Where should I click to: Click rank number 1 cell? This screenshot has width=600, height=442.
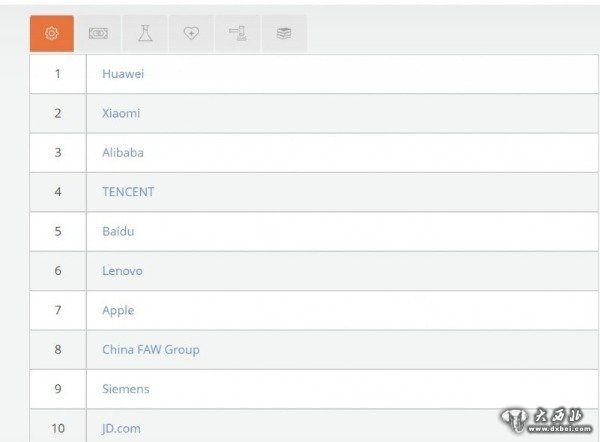[58, 74]
